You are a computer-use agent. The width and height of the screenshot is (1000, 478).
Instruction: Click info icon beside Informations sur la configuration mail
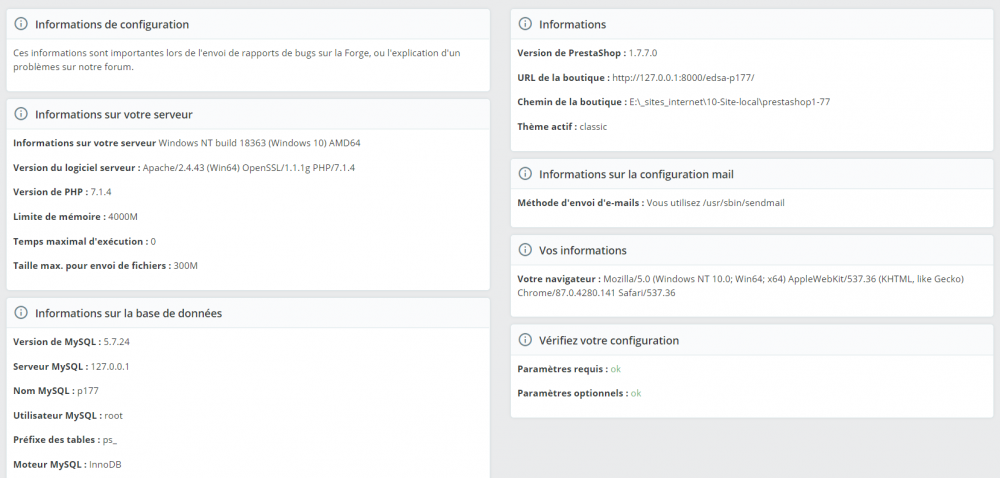point(525,174)
